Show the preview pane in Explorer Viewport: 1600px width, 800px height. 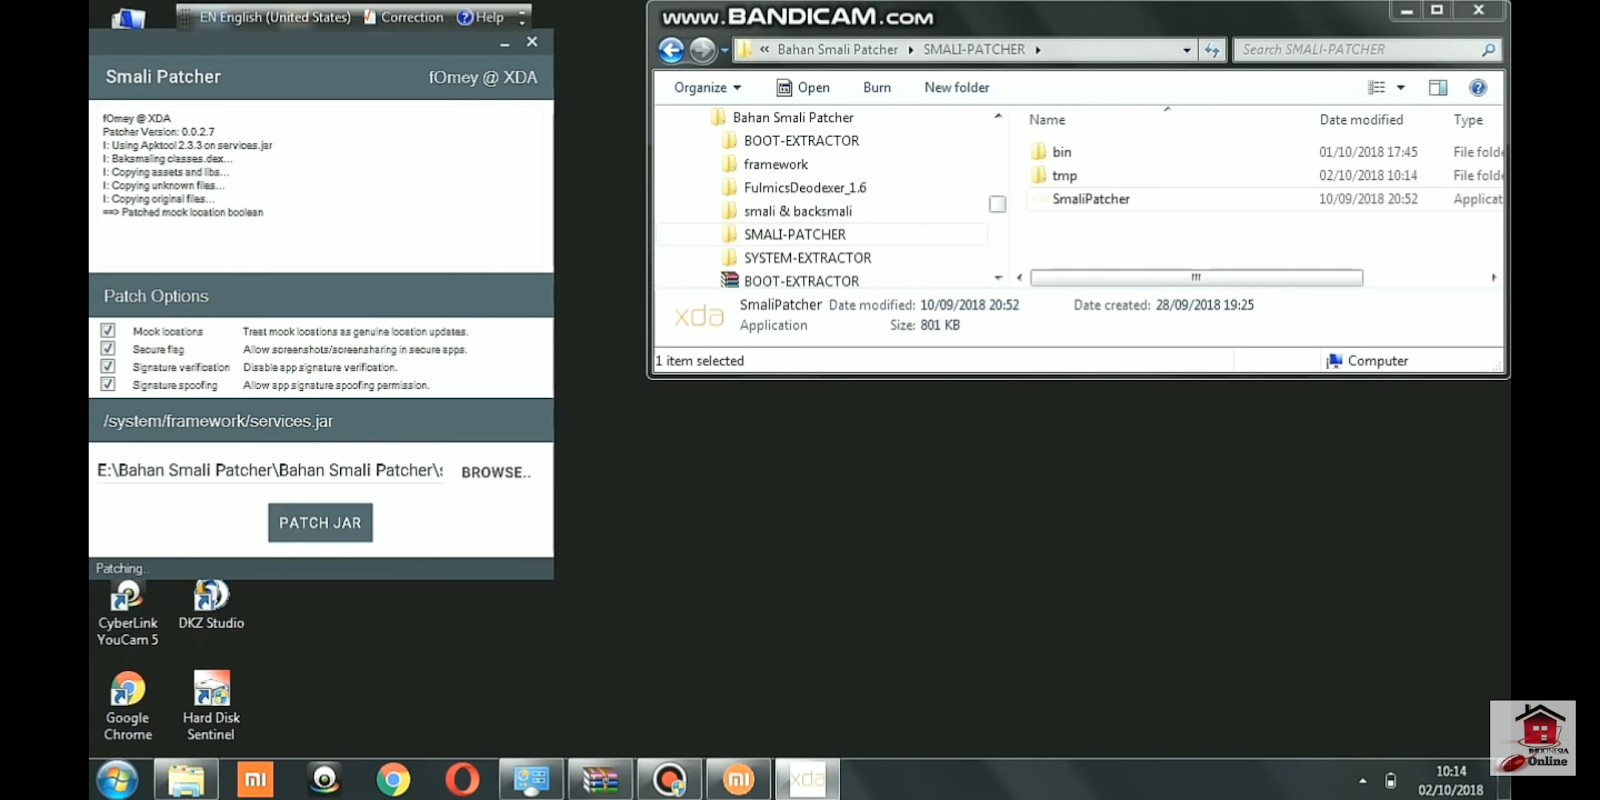pyautogui.click(x=1438, y=88)
